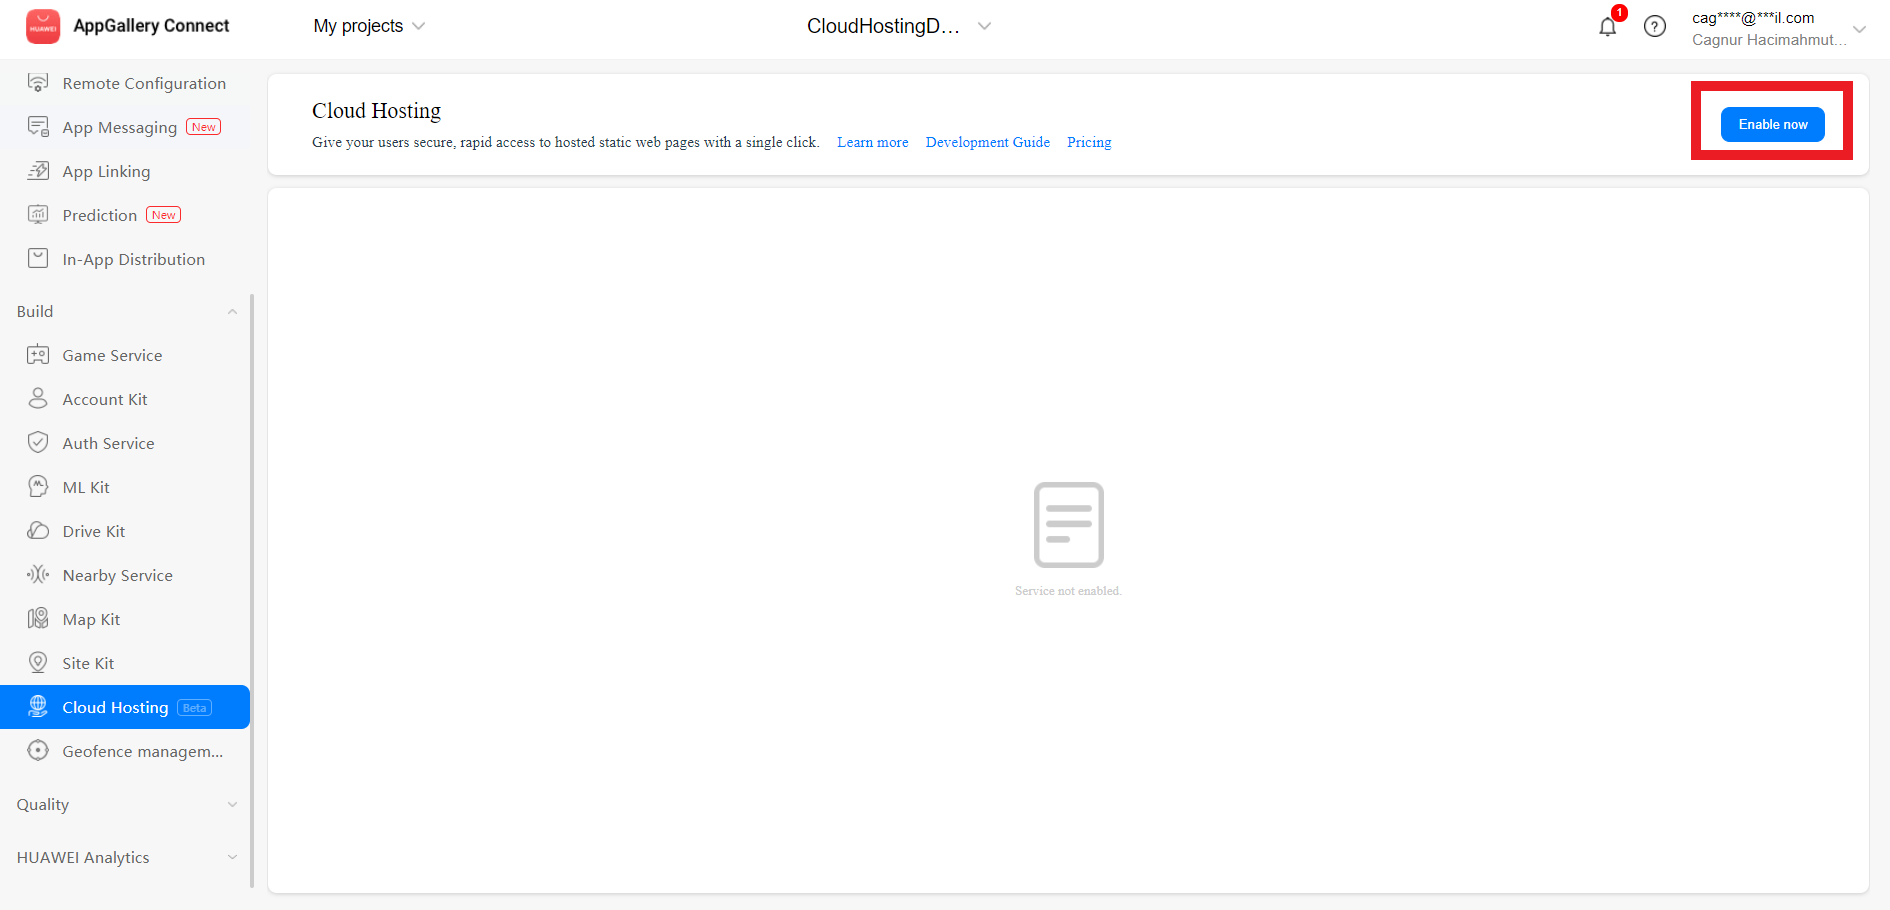
Task: Click the Cloud Hosting globe icon
Action: click(x=38, y=707)
